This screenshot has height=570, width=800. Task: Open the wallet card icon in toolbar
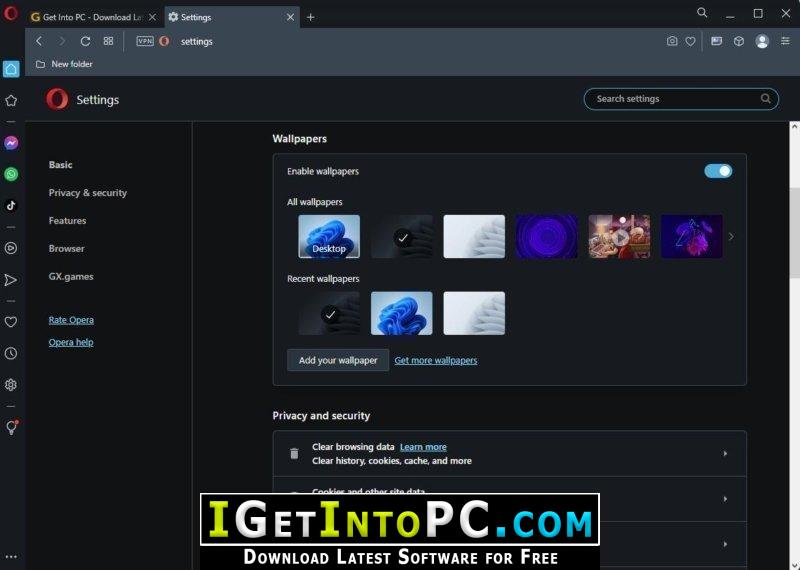pos(716,41)
